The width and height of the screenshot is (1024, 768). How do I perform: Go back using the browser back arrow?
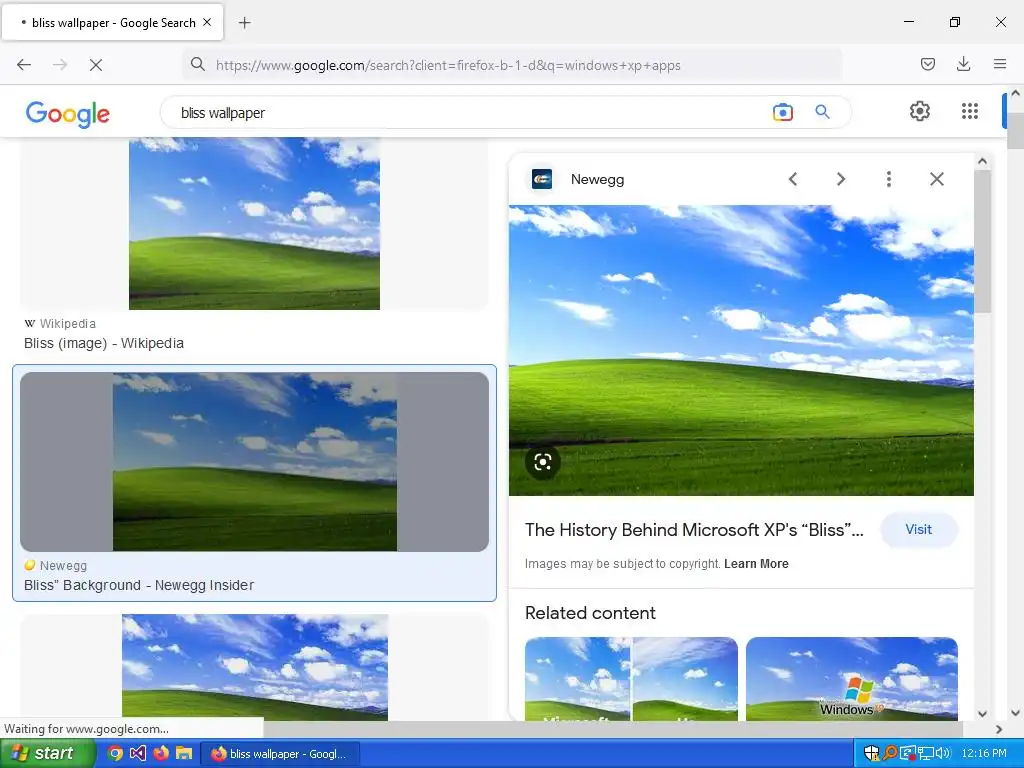pyautogui.click(x=24, y=65)
